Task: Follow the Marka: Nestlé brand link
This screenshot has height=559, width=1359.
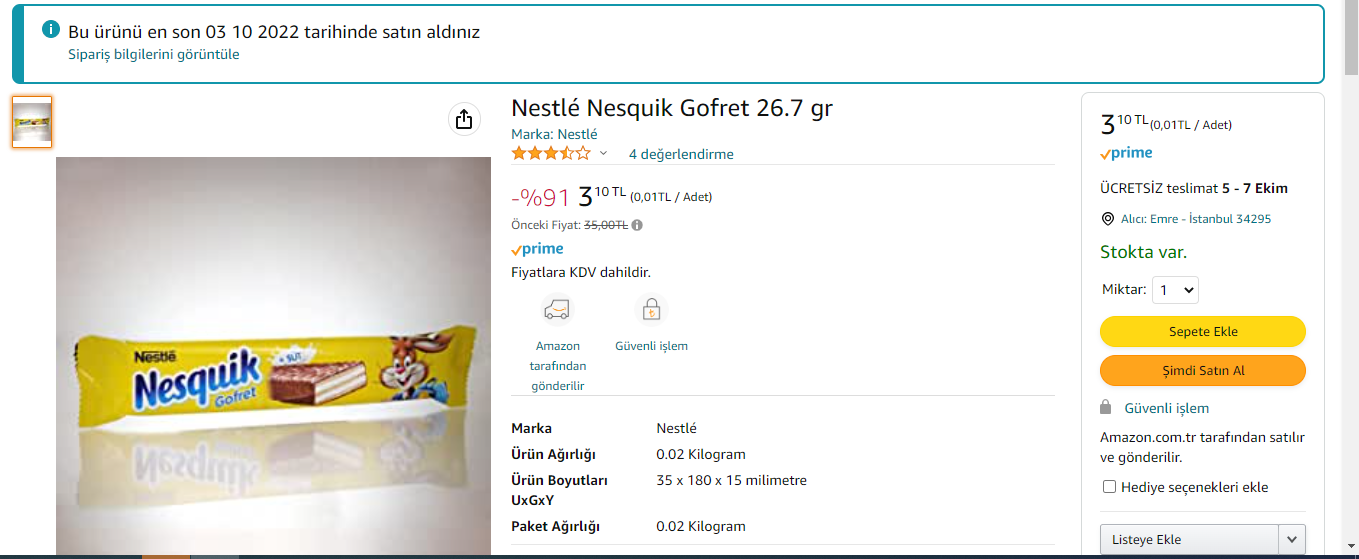Action: (x=554, y=134)
